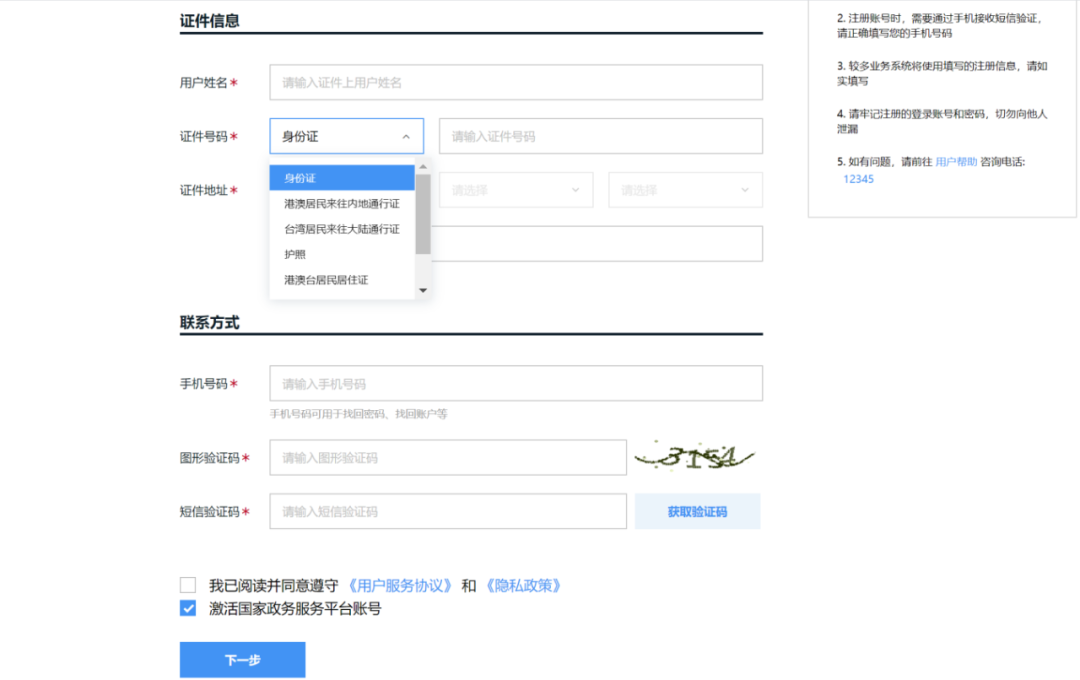Viewport: 1080px width, 680px height.
Task: Click the 12345 phone number link
Action: pos(858,179)
